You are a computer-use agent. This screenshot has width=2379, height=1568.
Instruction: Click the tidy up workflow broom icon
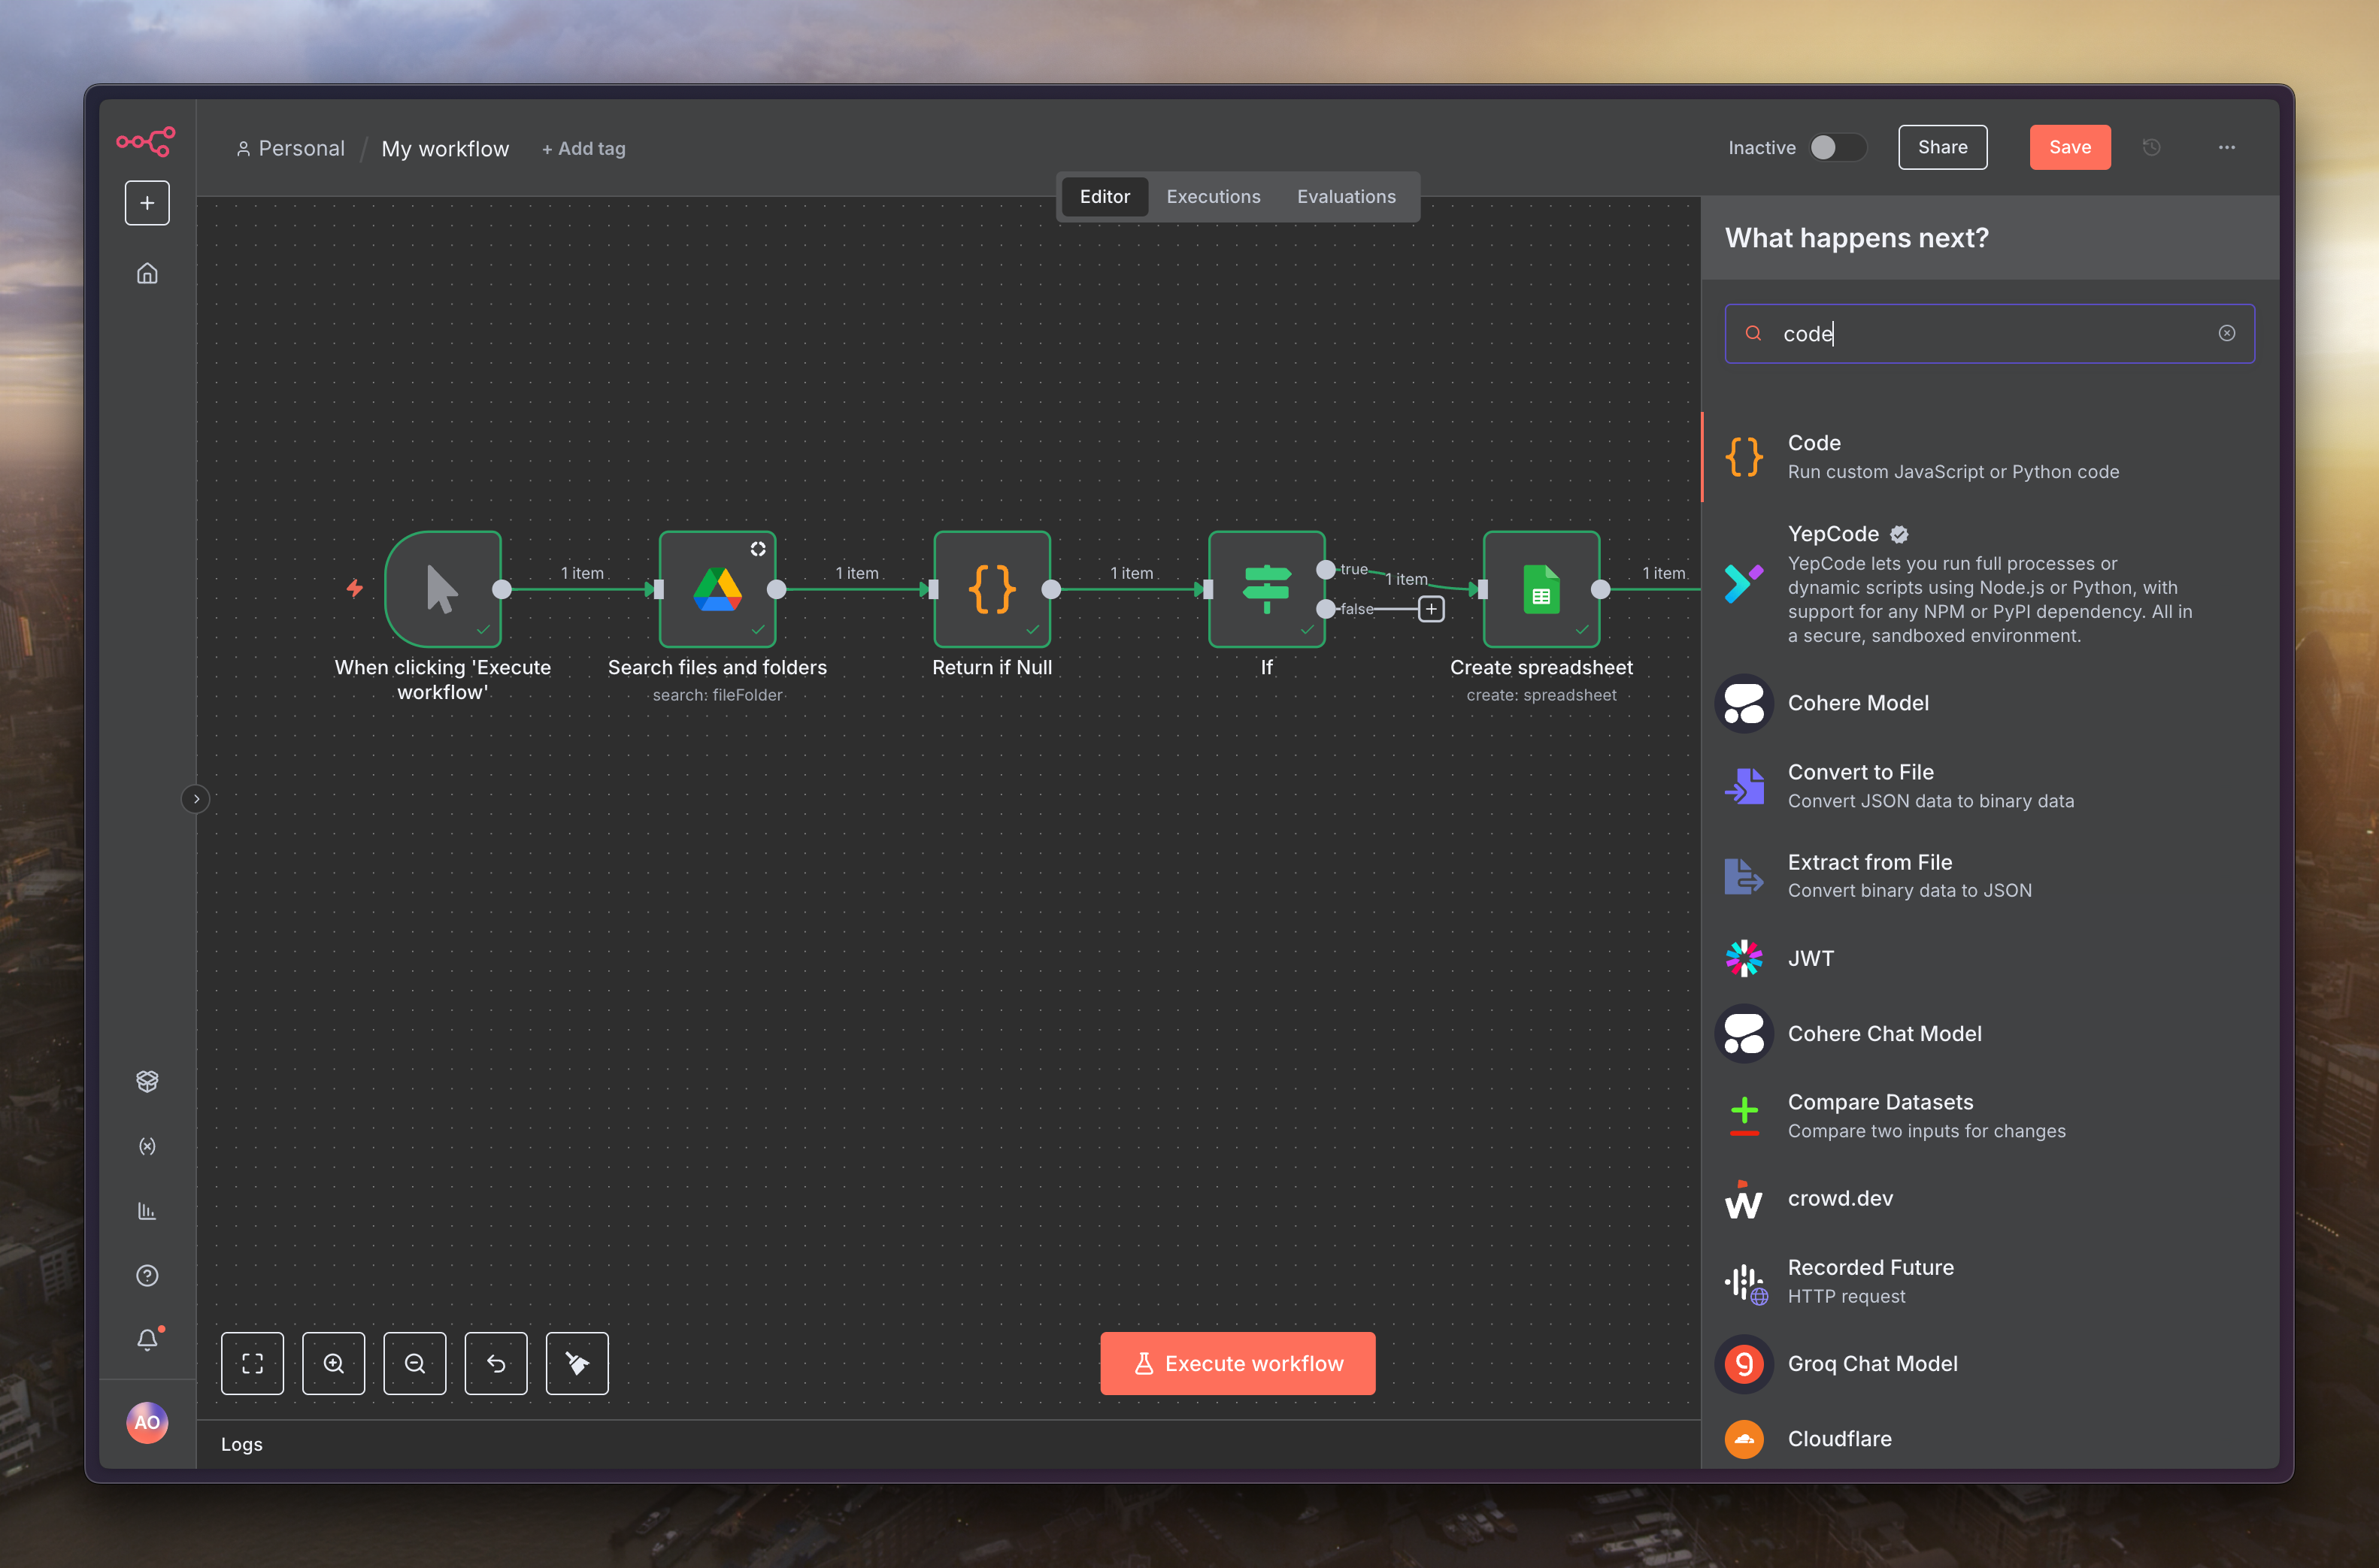click(x=577, y=1364)
